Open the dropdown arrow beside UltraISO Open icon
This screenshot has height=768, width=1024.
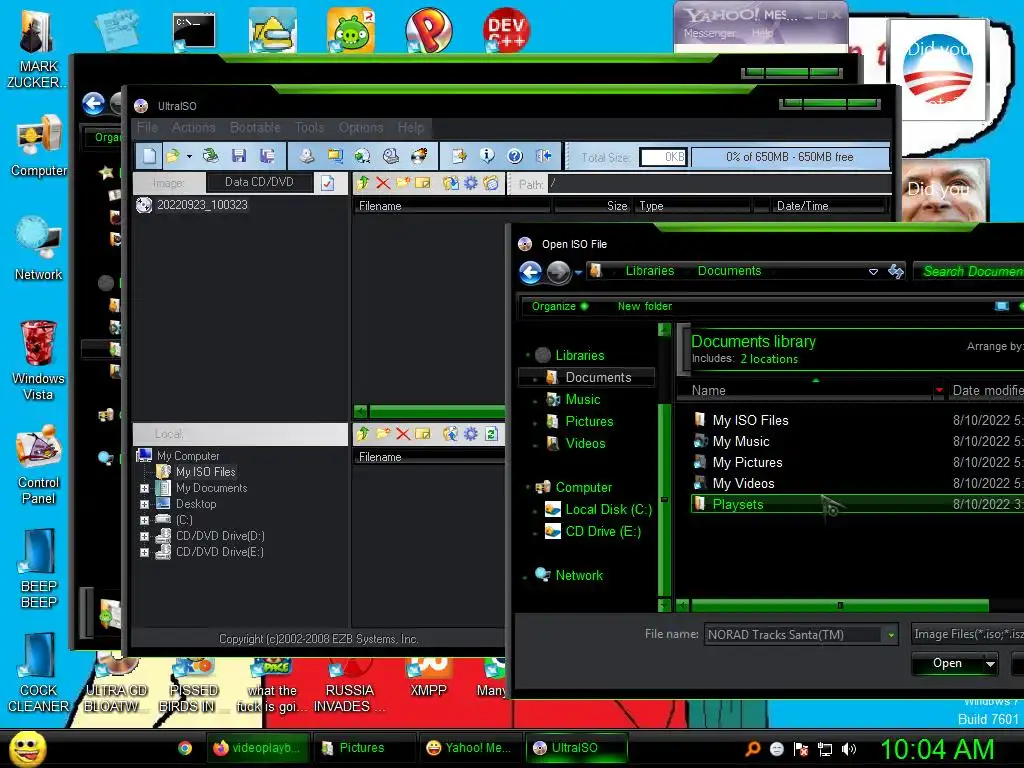pos(189,157)
